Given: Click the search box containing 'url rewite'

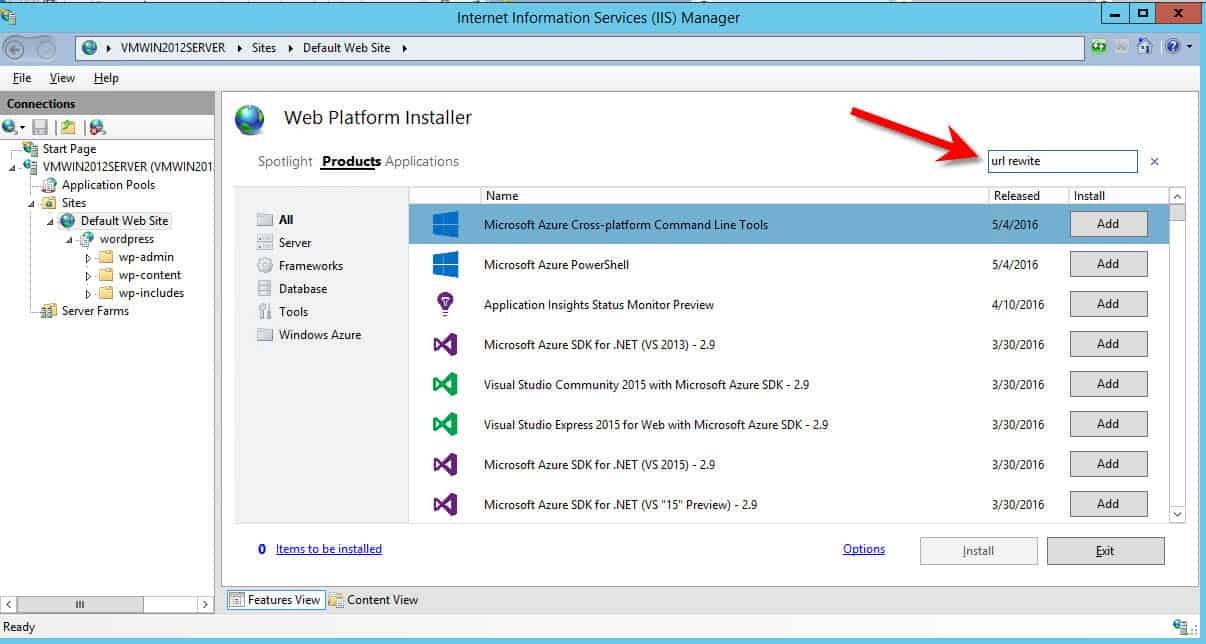Looking at the screenshot, I should pos(1062,161).
